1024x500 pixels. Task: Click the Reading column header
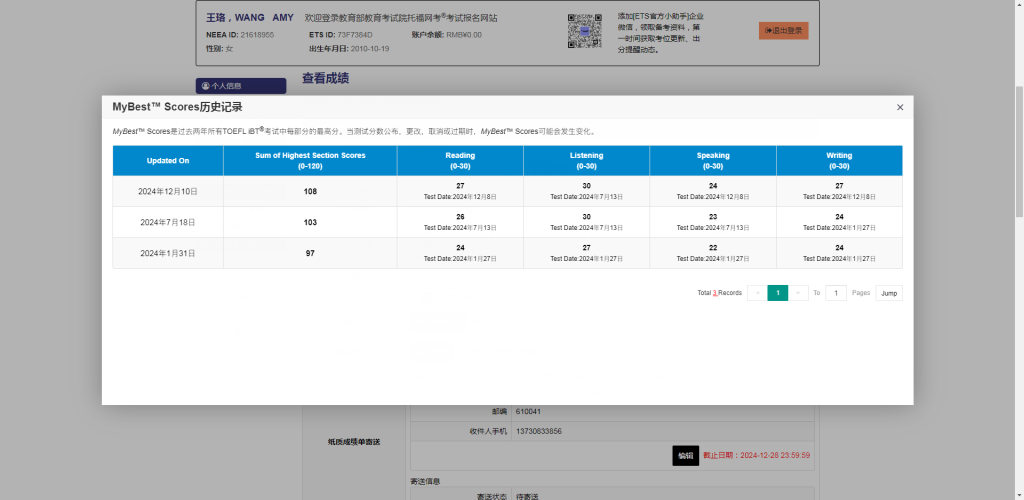pos(460,161)
